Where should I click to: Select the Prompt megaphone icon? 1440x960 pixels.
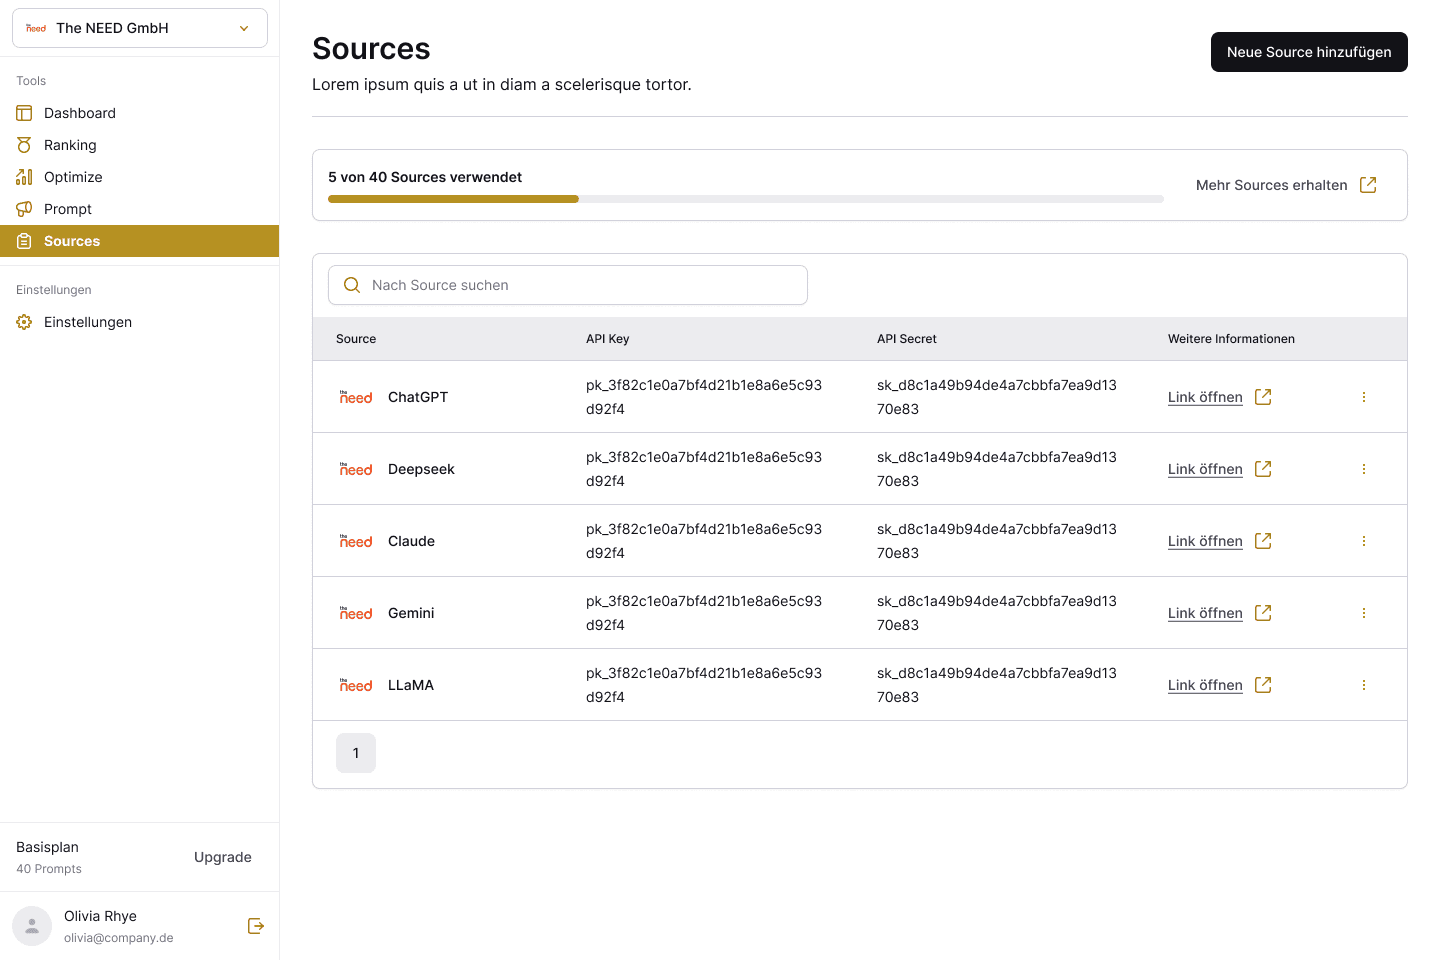[x=24, y=209]
